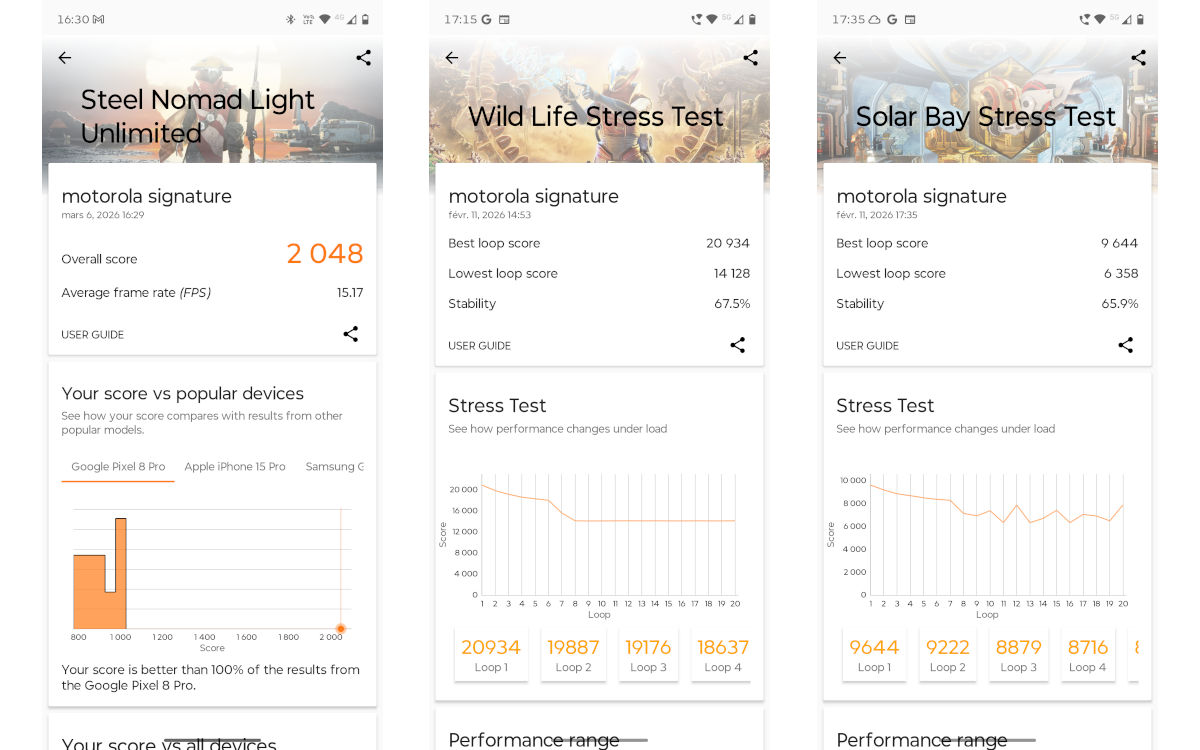Select Loop 1 score 20934 tile
1200x750 pixels.
click(x=491, y=655)
